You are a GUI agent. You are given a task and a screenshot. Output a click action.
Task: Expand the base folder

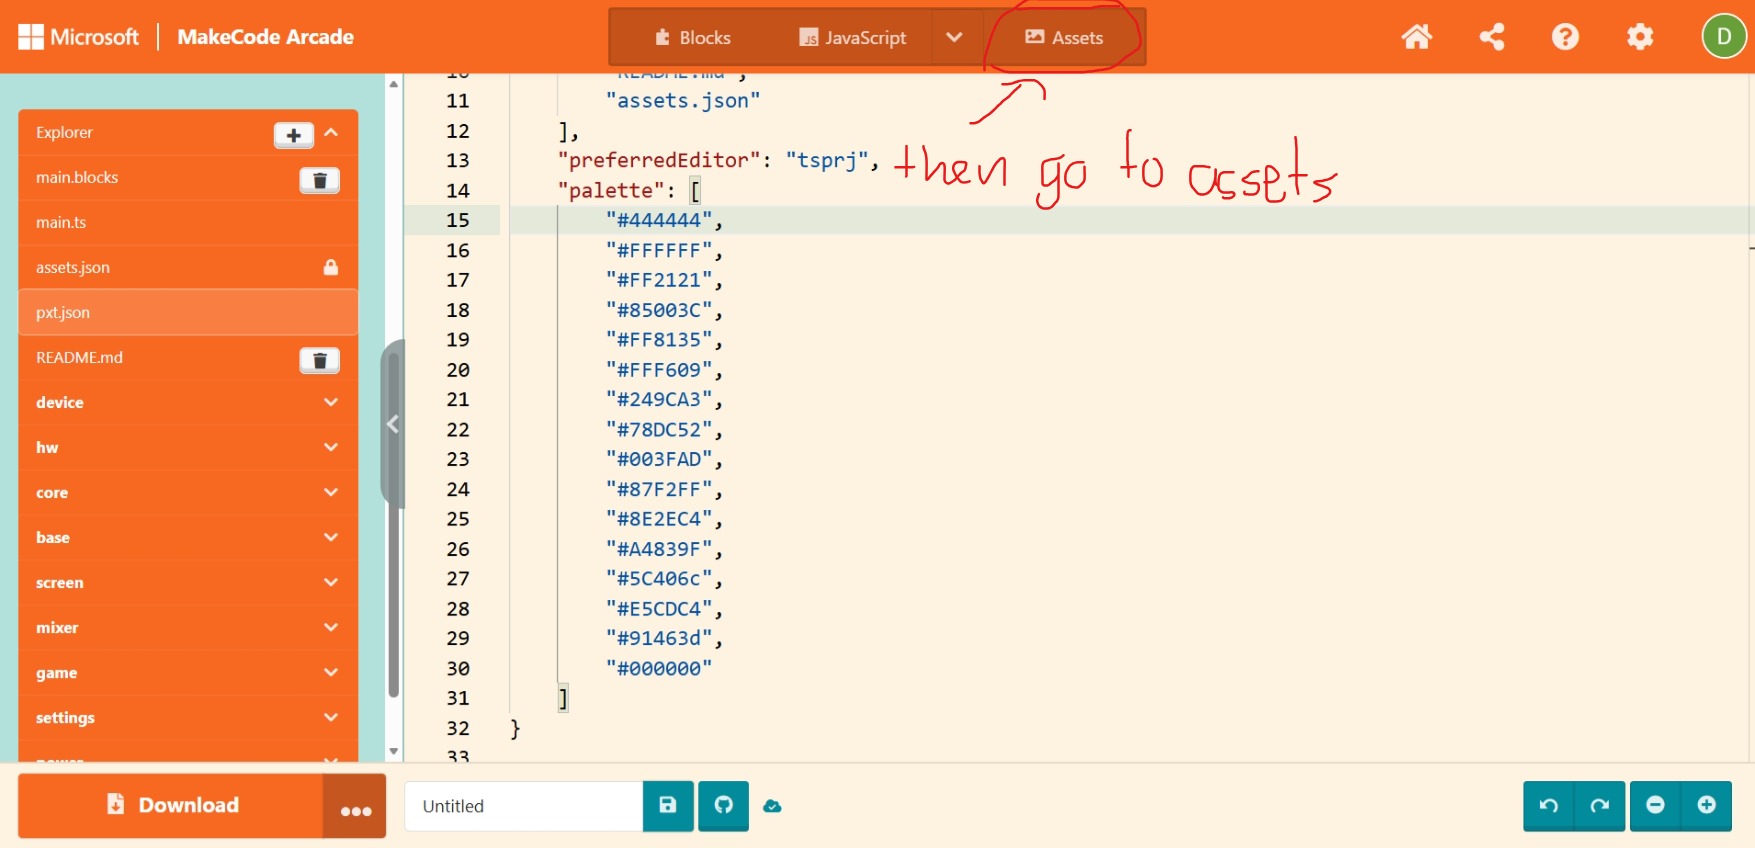331,537
